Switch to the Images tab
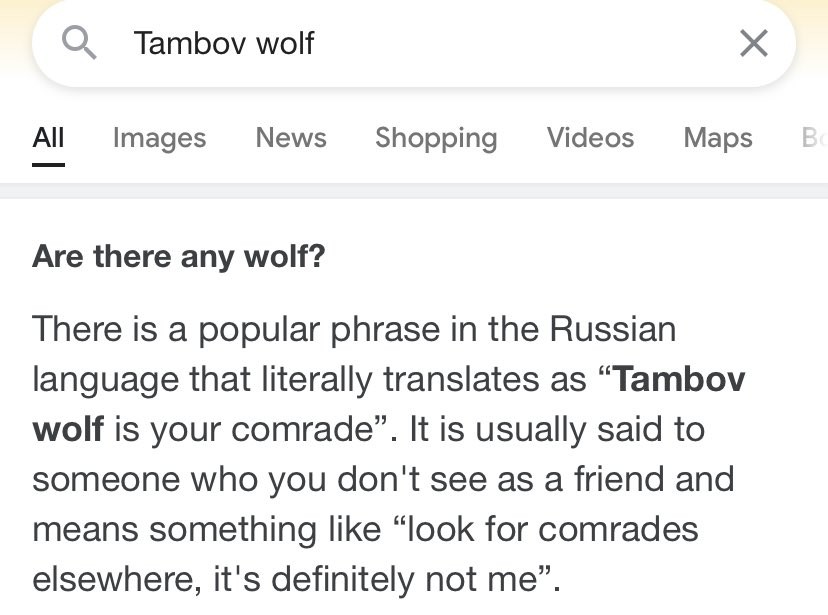Screen dimensions: 828x615 coord(159,138)
